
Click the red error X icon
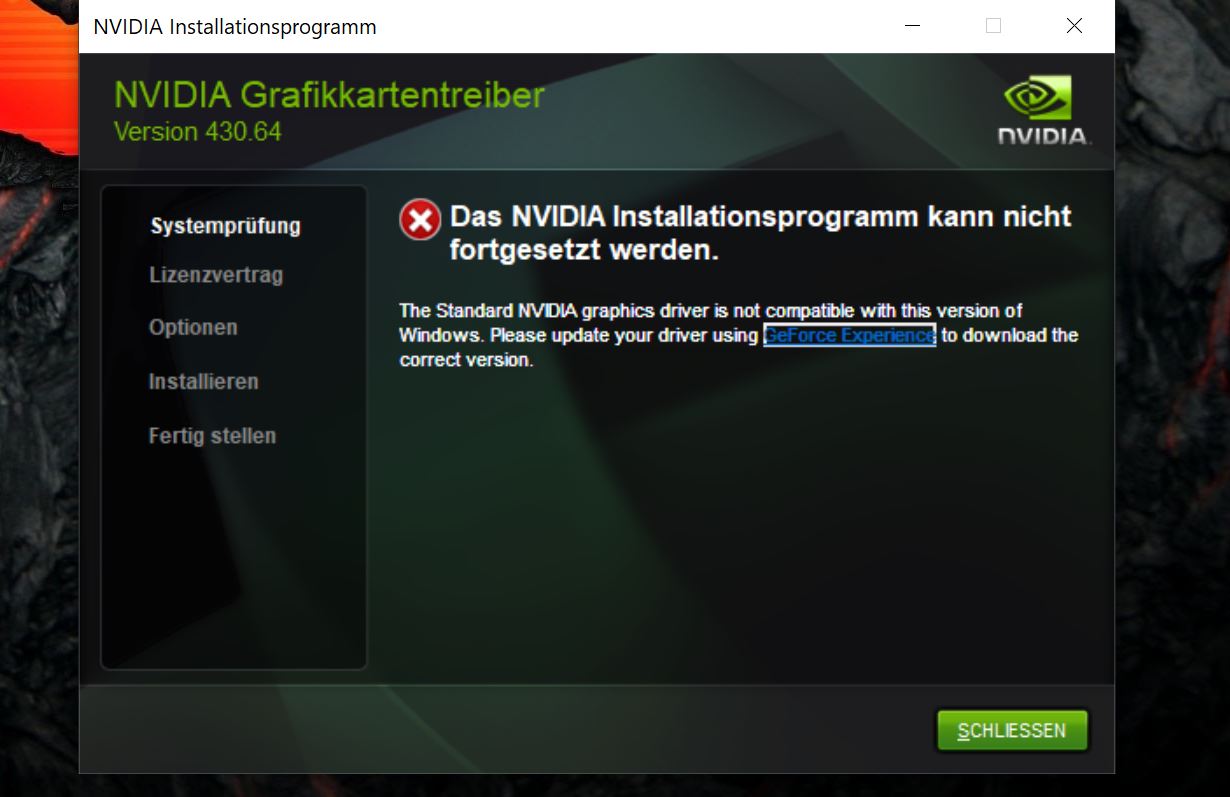[x=420, y=219]
